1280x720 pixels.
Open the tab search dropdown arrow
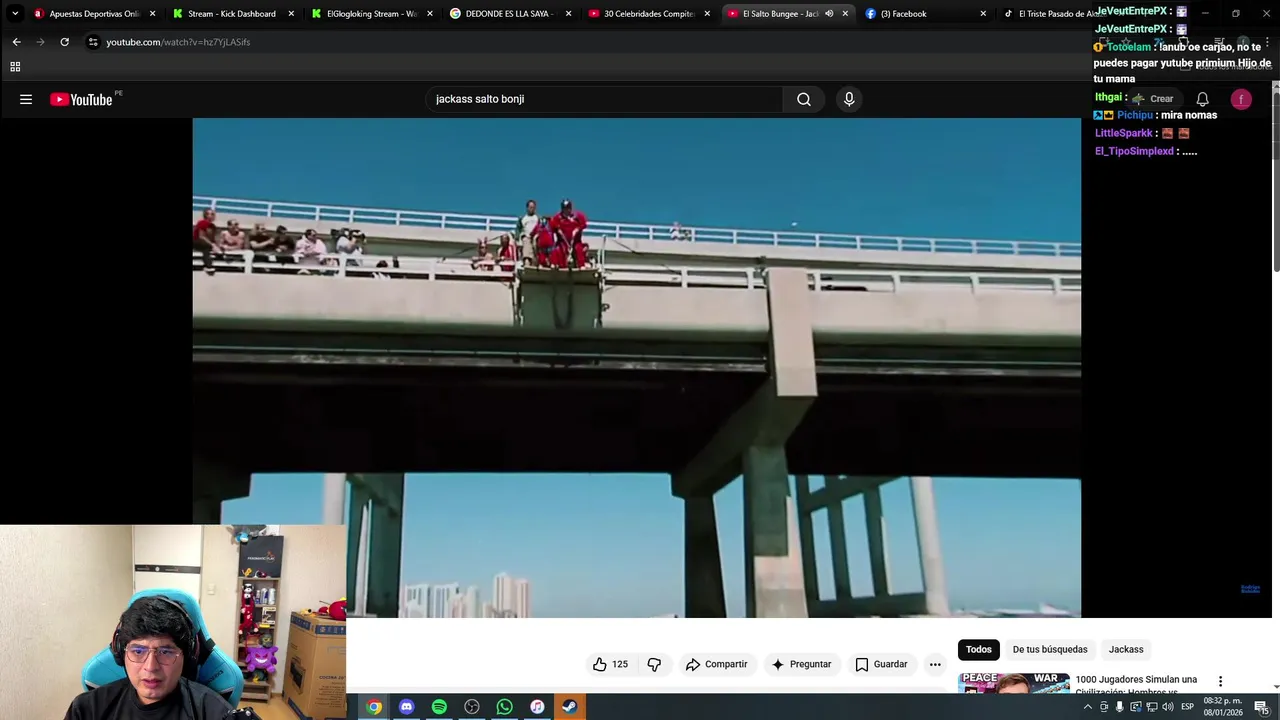click(x=14, y=14)
